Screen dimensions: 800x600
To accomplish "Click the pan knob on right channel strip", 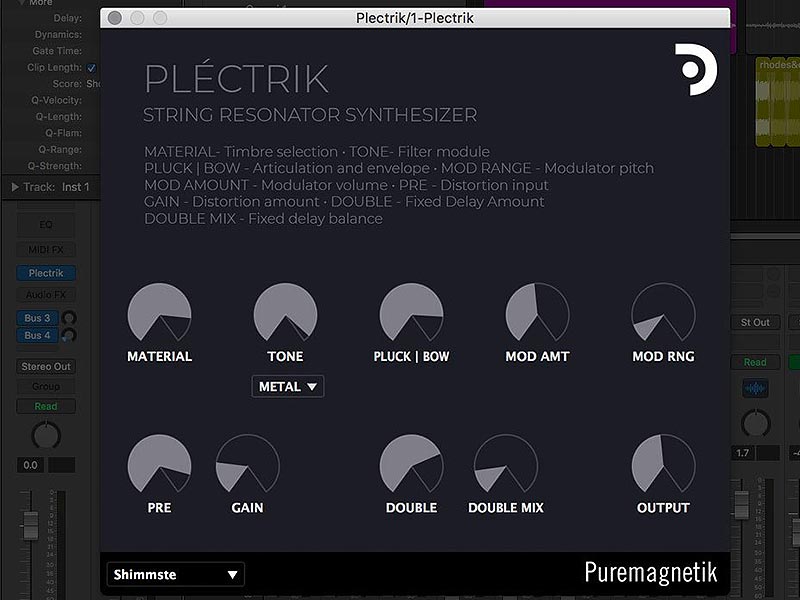I will click(x=756, y=423).
